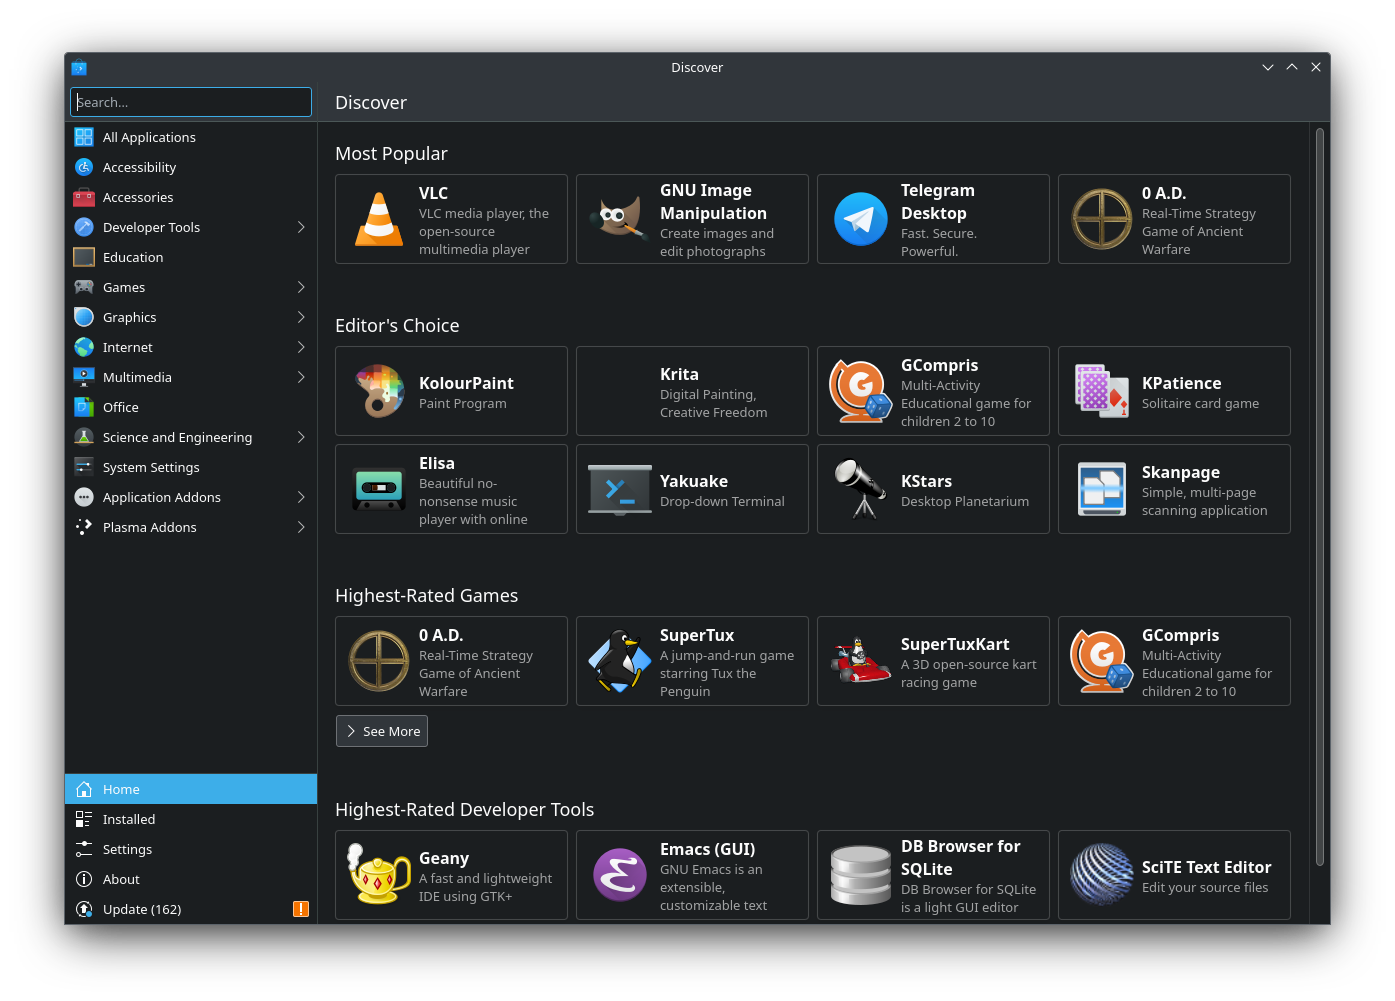Image resolution: width=1395 pixels, height=1001 pixels.
Task: Click the DB Browser for SQLite database icon
Action: click(861, 875)
